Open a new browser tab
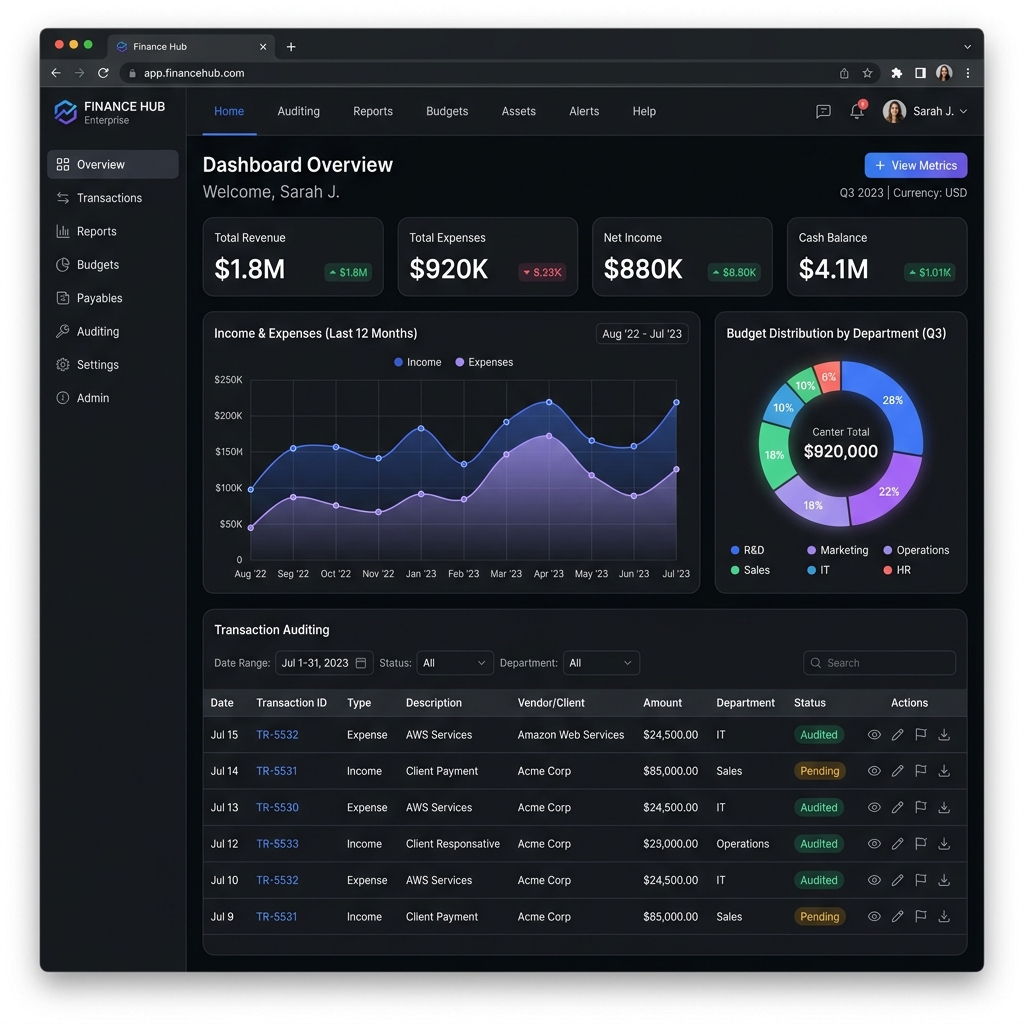The width and height of the screenshot is (1024, 1024). (x=291, y=47)
